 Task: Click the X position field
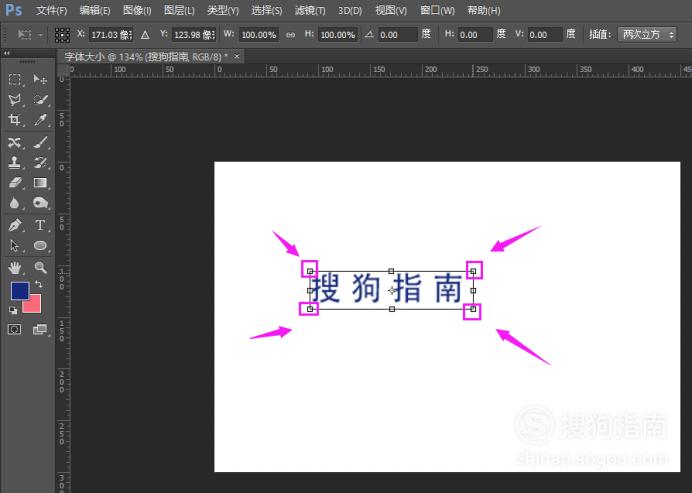click(111, 34)
